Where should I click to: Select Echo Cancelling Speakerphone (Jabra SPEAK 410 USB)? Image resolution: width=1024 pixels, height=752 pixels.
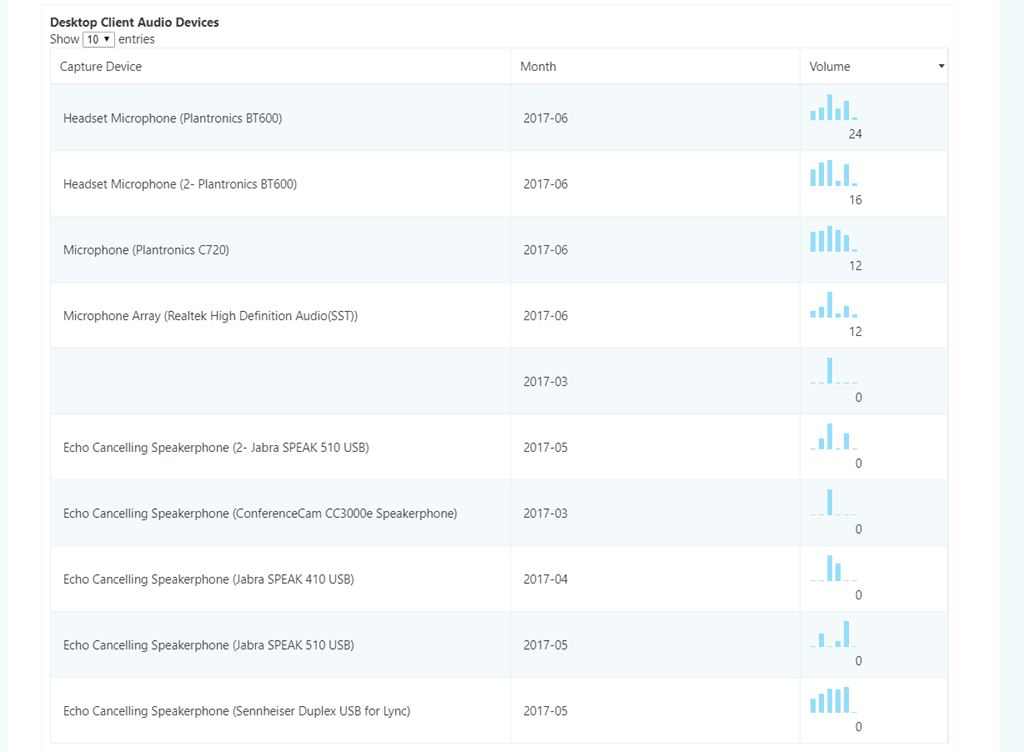[x=208, y=579]
